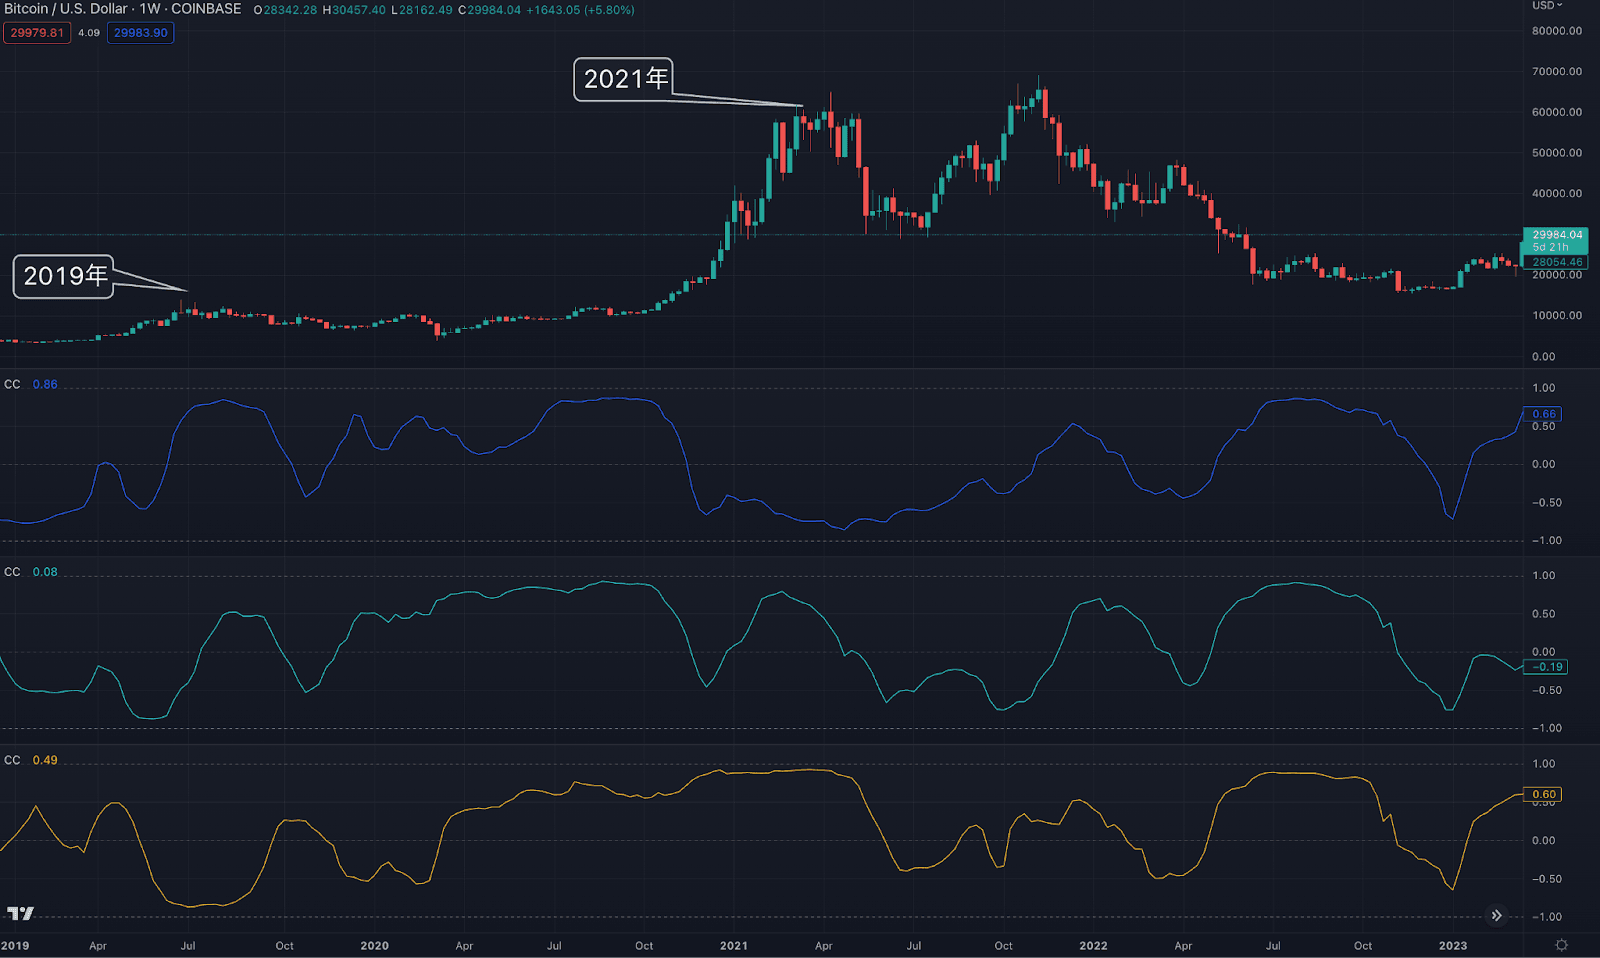Click the CC 0.08 indicator legend
Viewport: 1600px width, 958px height.
click(x=31, y=572)
